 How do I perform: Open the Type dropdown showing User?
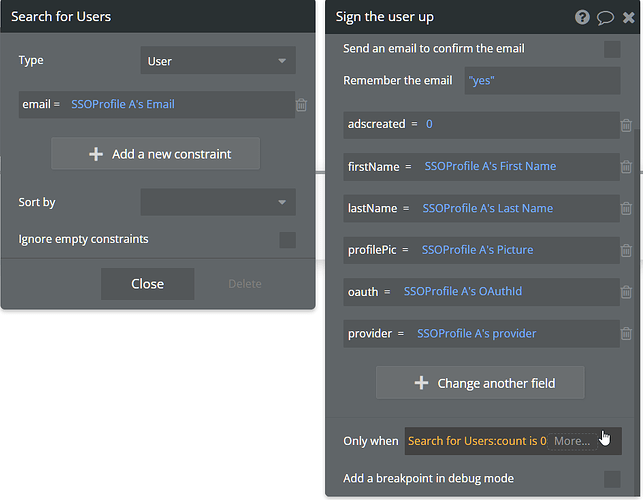point(218,61)
